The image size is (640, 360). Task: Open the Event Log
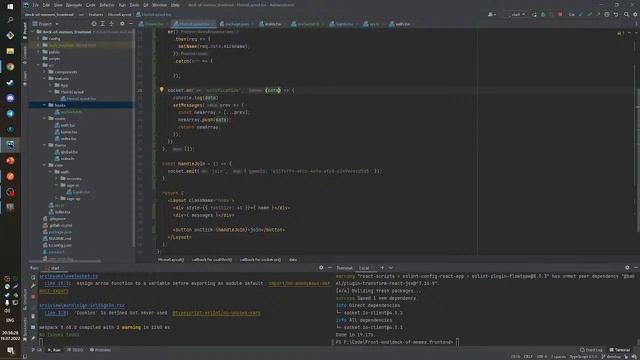(591, 350)
